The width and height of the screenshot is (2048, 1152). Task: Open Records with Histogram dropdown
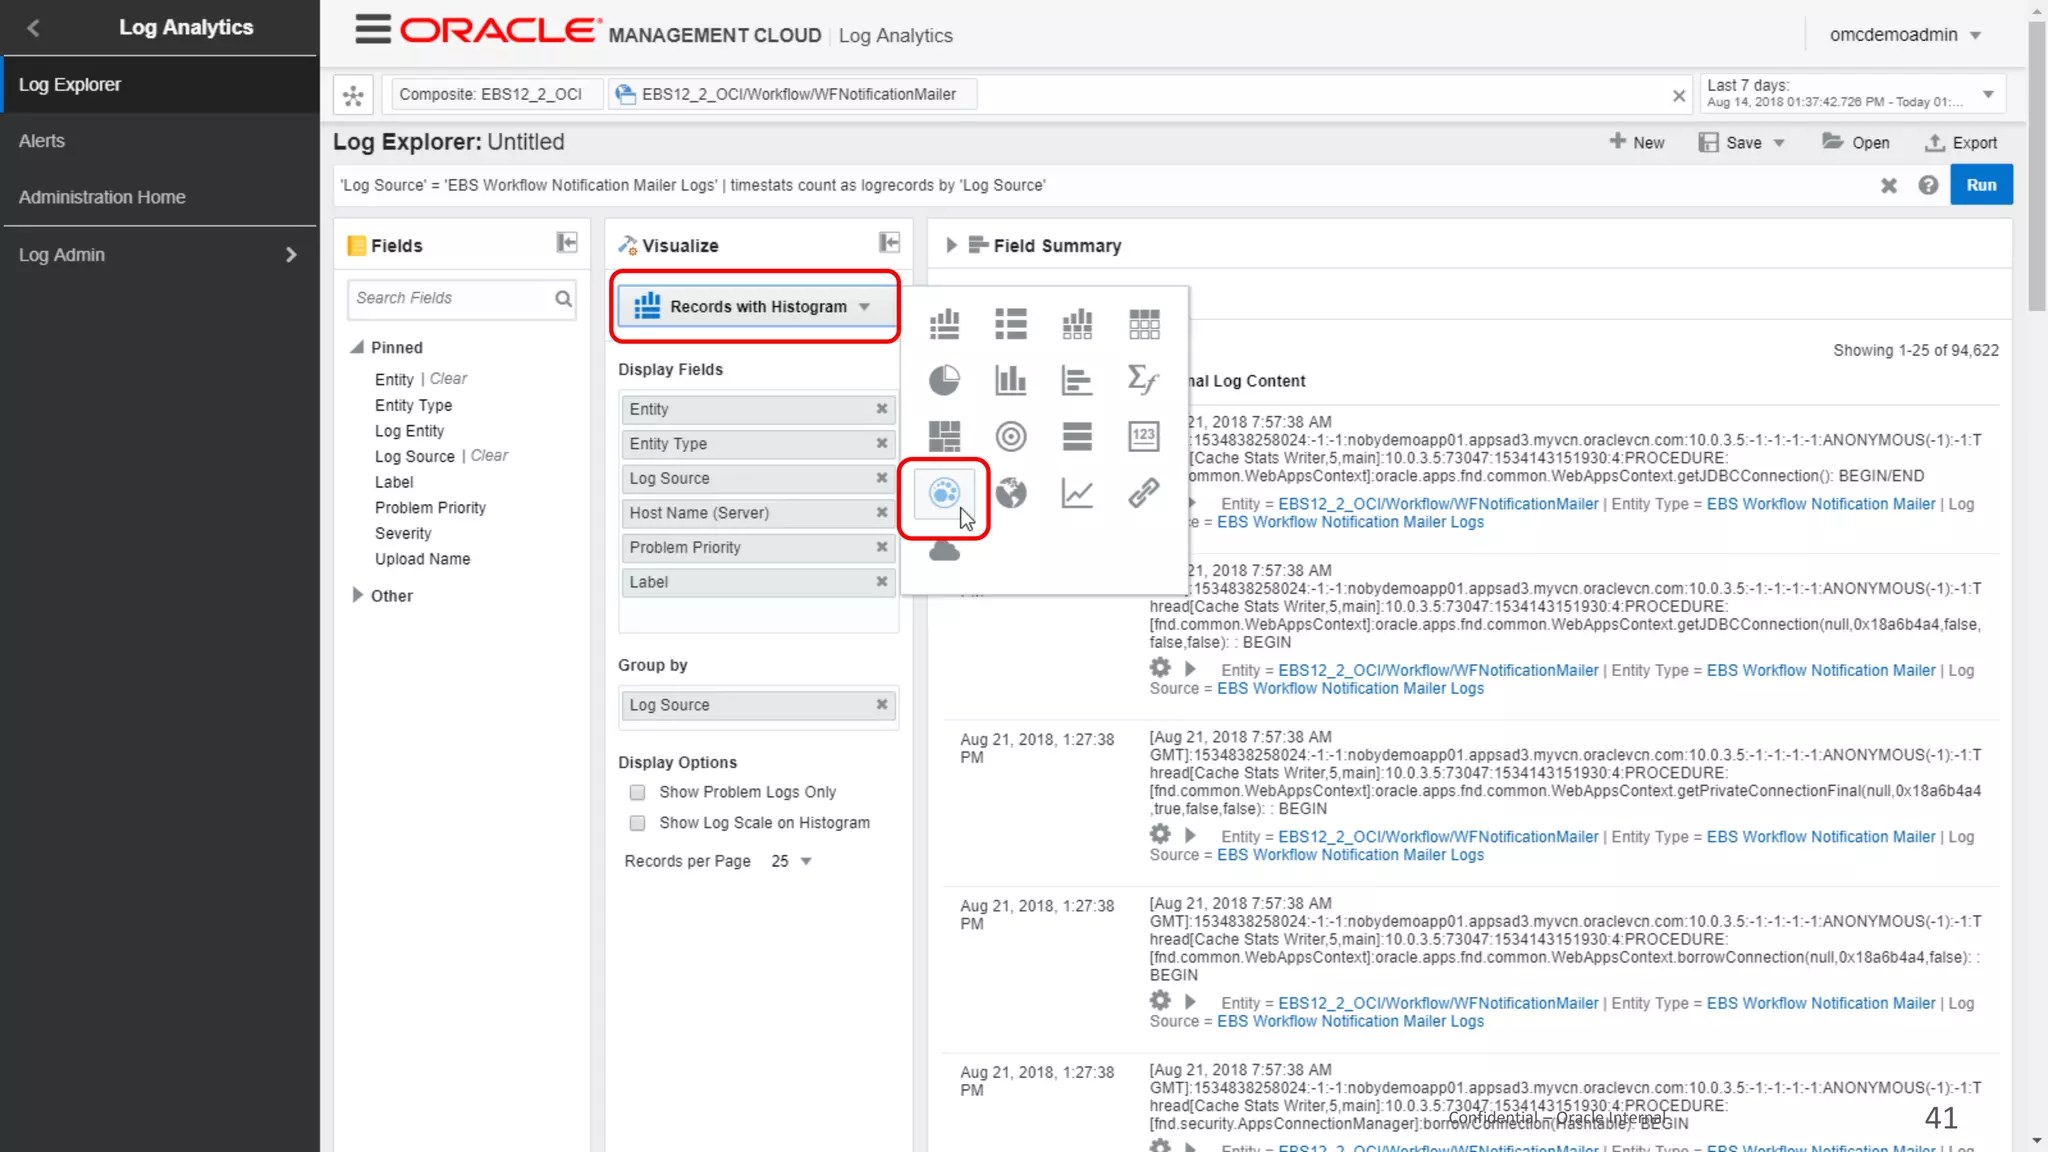pos(757,307)
